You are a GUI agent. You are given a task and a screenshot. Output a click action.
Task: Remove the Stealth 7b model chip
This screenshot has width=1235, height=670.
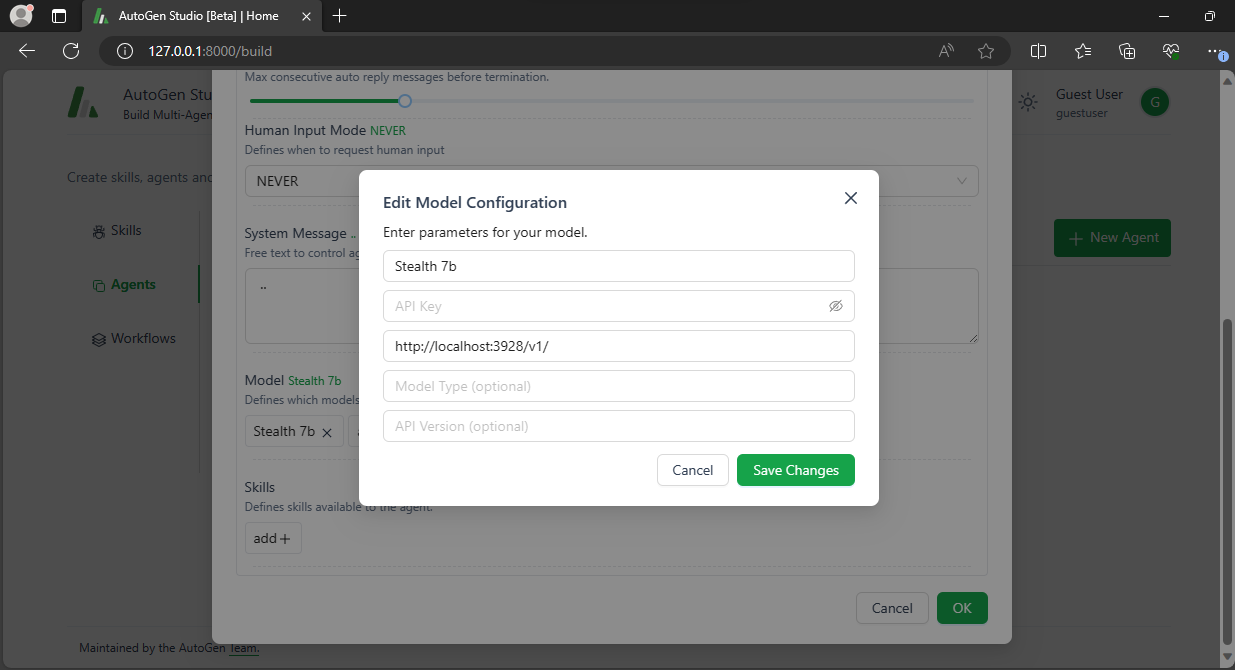[x=326, y=432]
